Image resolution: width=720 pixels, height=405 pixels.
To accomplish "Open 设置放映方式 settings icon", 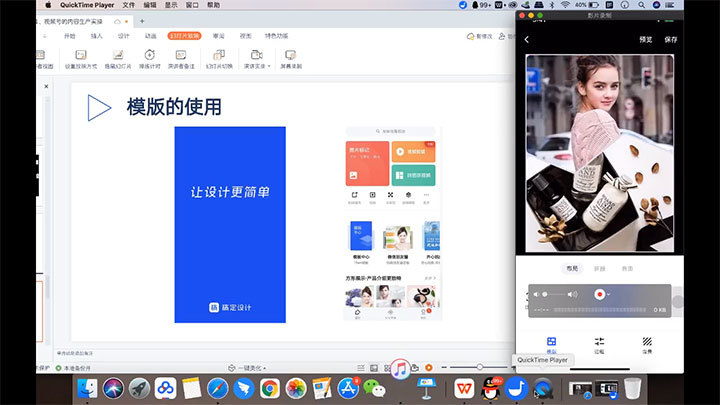I will point(82,54).
